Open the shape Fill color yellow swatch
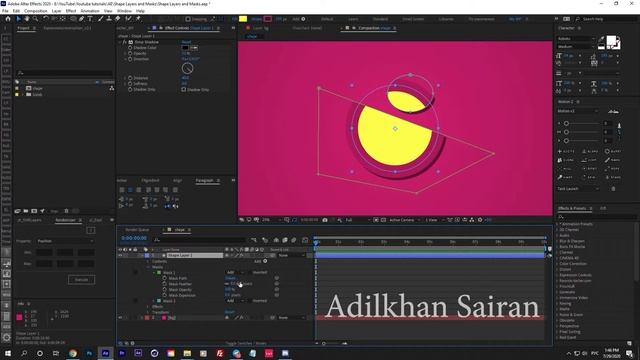The image size is (640, 360). (x=243, y=19)
